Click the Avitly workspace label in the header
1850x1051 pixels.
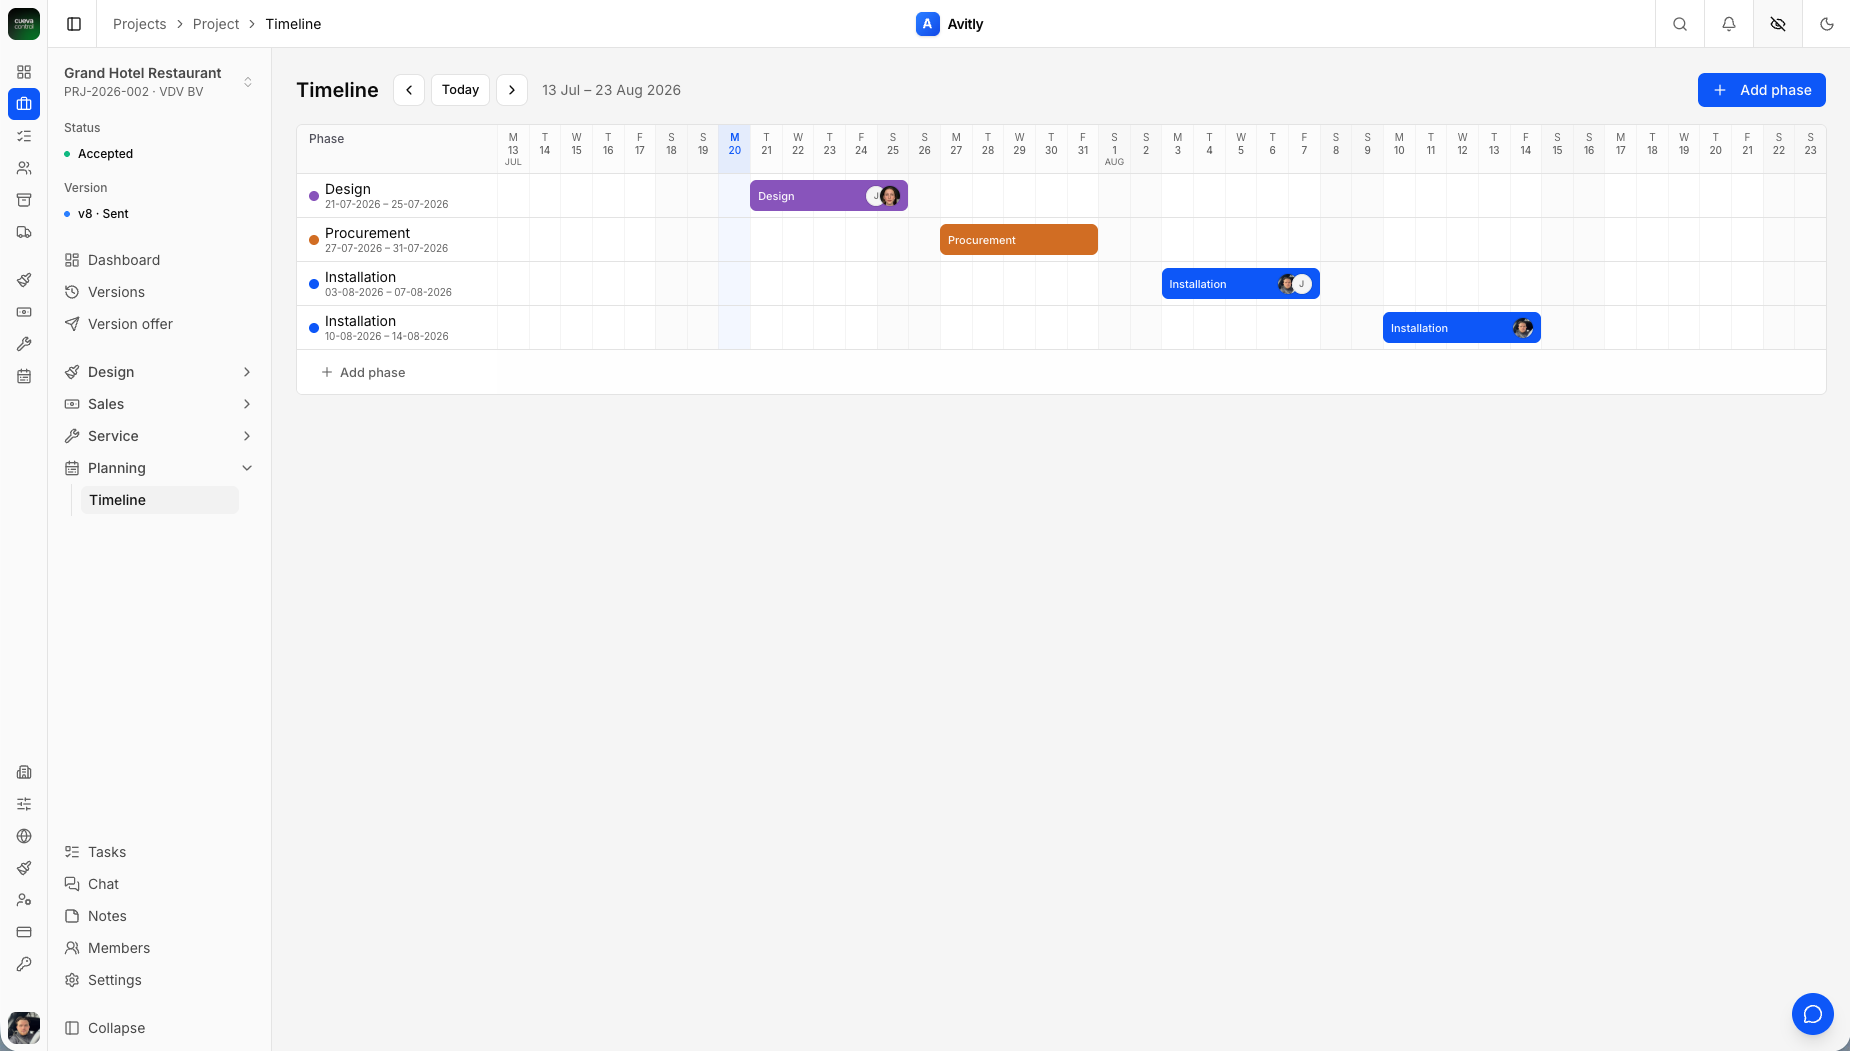click(950, 24)
